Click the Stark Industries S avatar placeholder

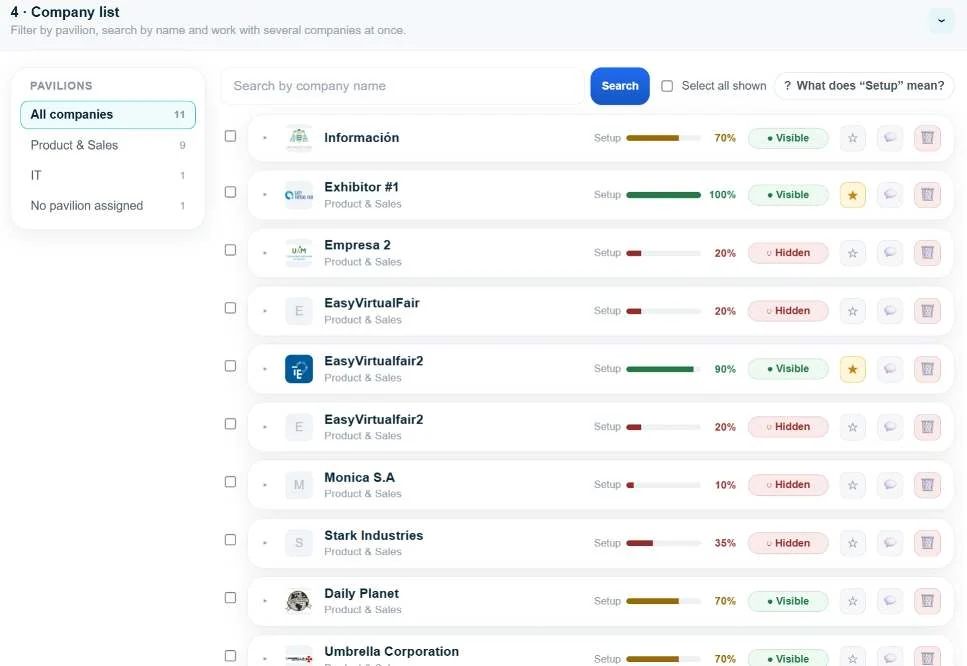pos(298,543)
